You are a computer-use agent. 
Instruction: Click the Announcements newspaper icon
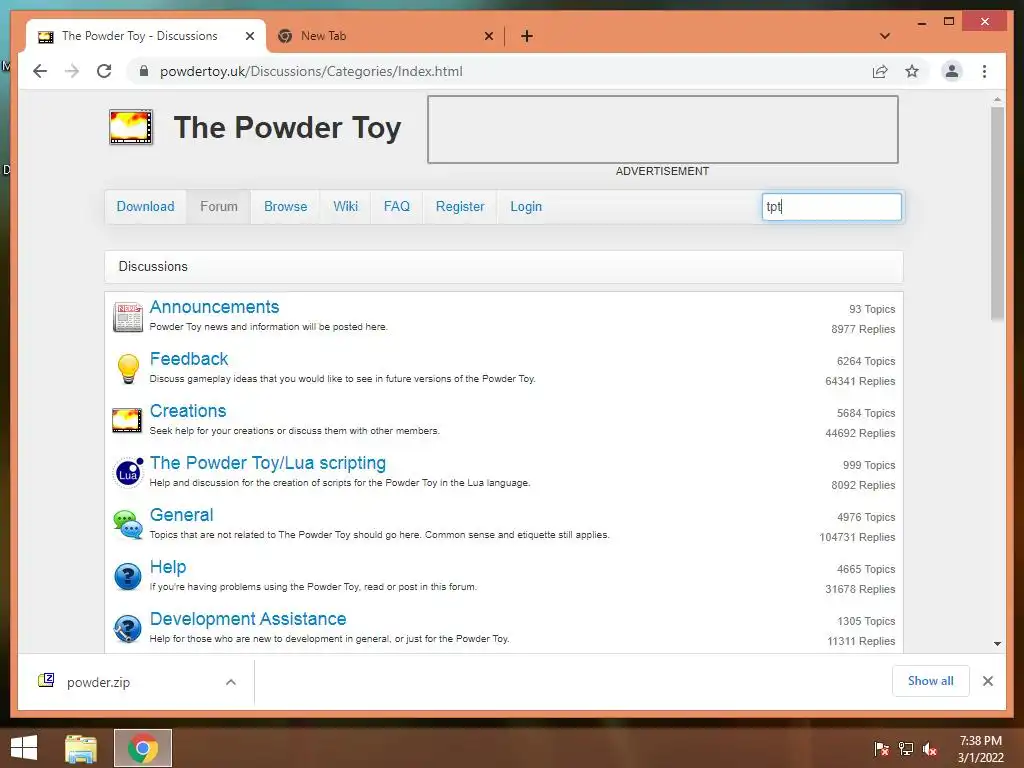click(128, 317)
